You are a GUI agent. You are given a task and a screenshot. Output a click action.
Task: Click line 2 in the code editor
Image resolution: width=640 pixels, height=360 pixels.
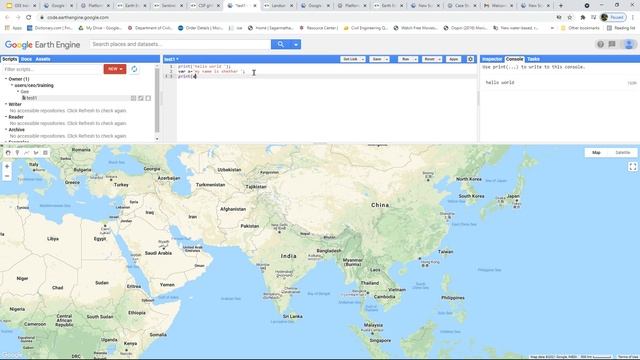point(327,71)
